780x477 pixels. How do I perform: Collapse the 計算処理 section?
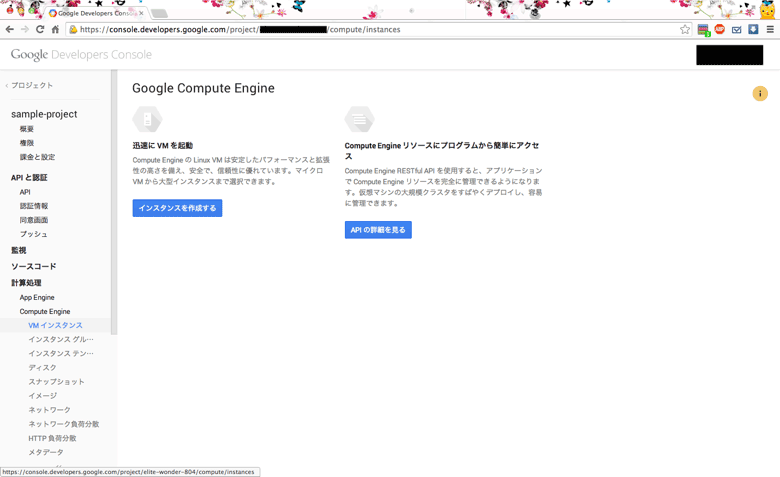click(26, 283)
